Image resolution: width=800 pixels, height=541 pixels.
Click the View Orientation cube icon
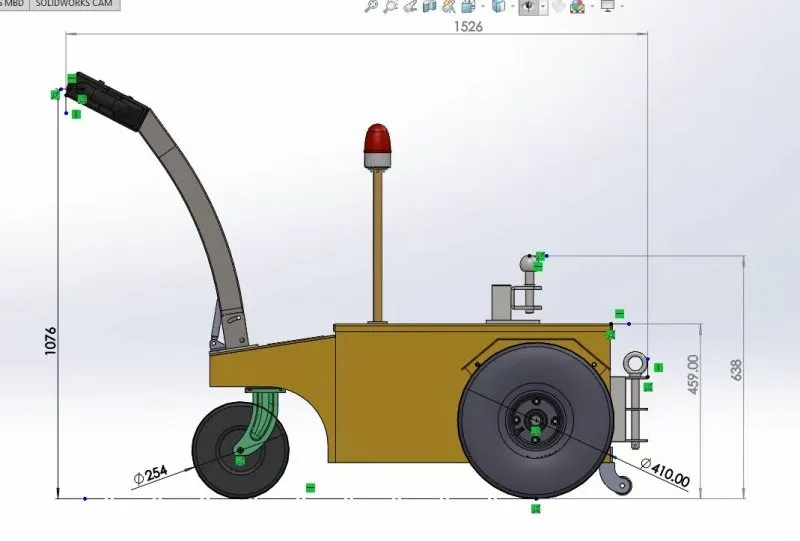click(467, 6)
